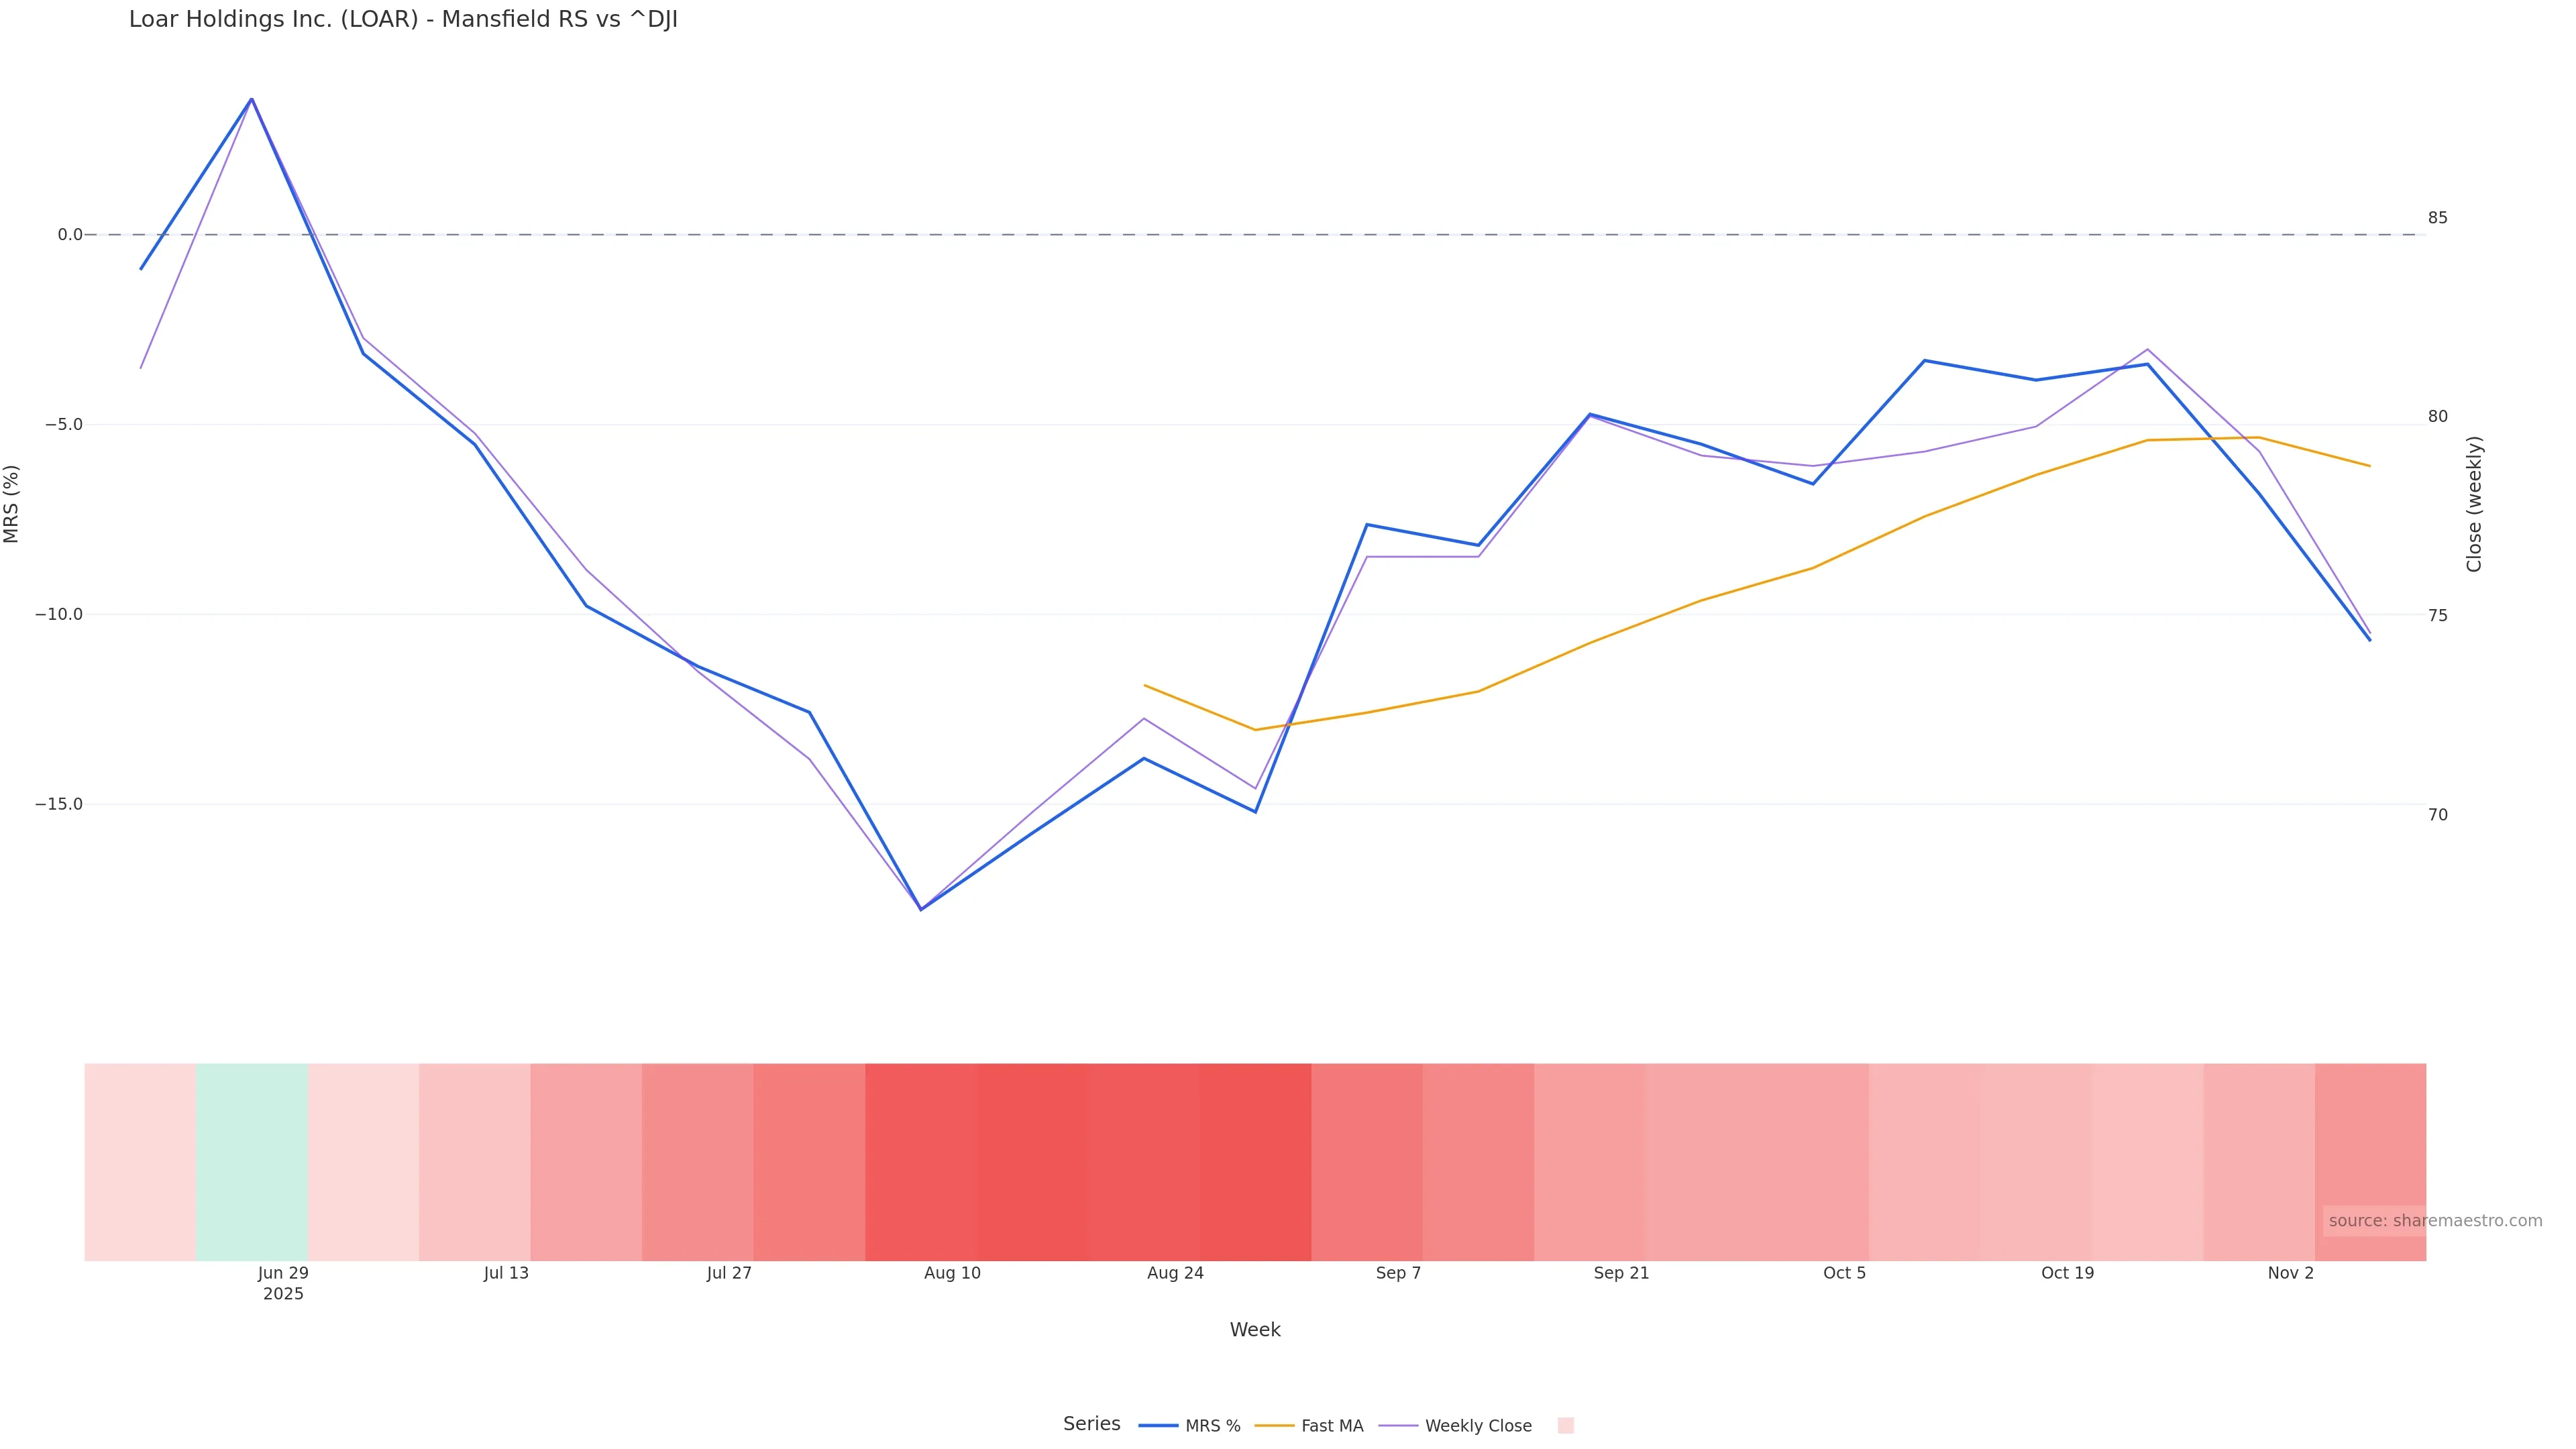Click the pink square legend swatch
Image resolution: width=2576 pixels, height=1449 pixels.
pyautogui.click(x=1565, y=1426)
